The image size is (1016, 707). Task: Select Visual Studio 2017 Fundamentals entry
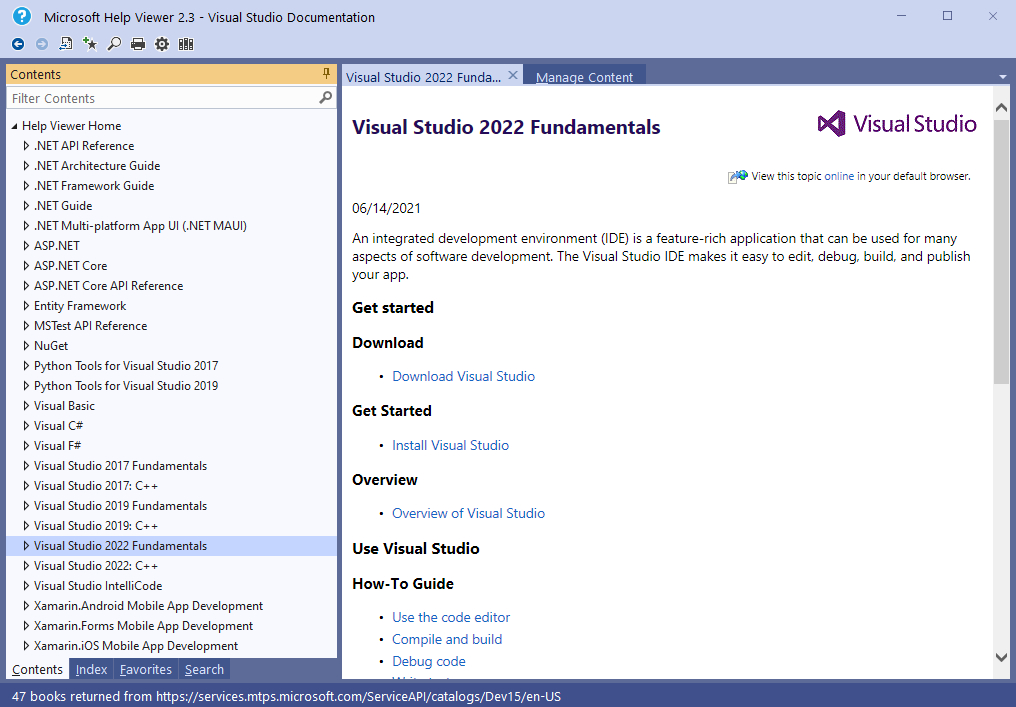point(121,466)
